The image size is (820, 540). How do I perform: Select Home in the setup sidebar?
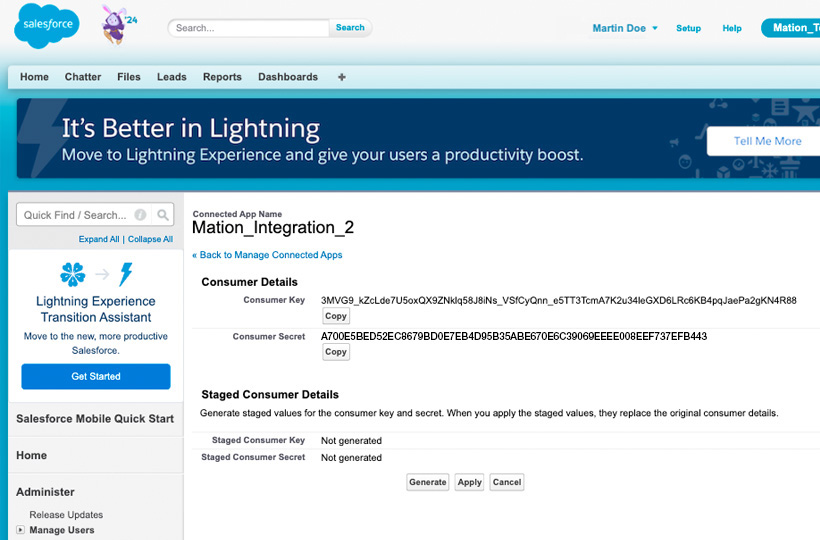click(x=31, y=455)
